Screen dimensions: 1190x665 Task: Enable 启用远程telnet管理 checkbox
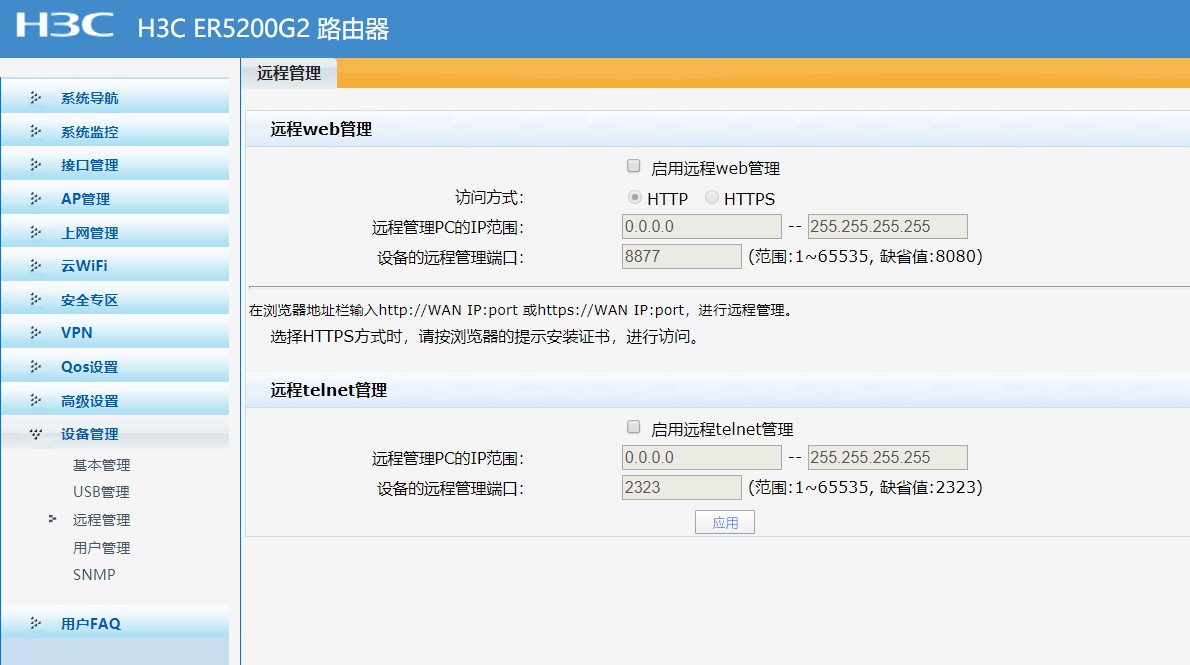(634, 427)
